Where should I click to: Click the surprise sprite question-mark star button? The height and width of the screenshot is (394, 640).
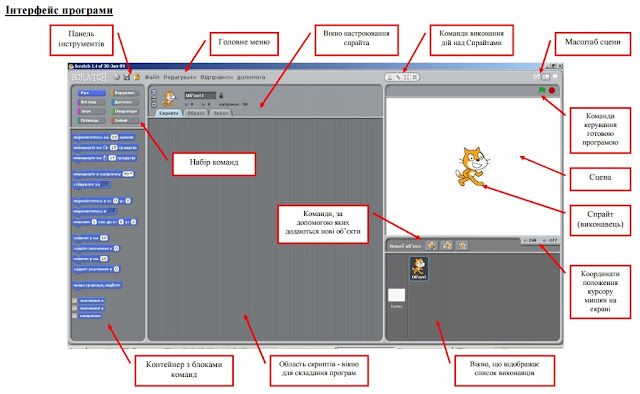[x=462, y=245]
